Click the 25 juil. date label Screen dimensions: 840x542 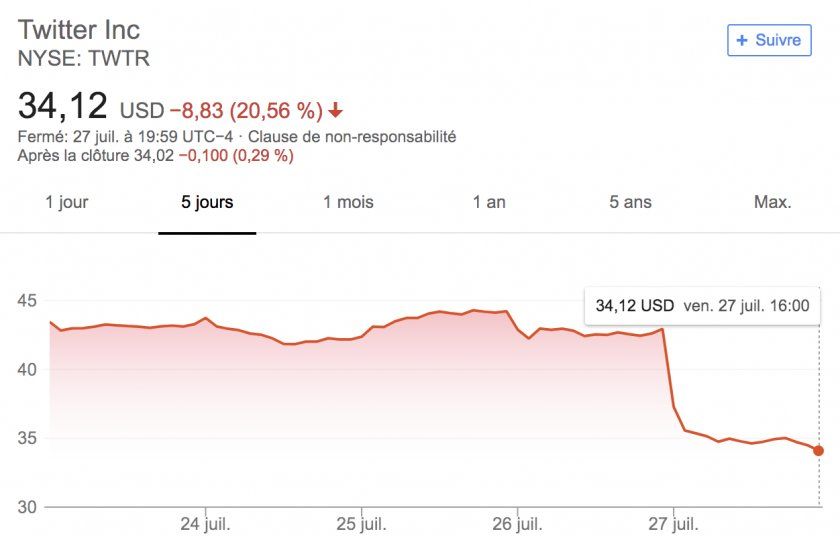point(361,523)
